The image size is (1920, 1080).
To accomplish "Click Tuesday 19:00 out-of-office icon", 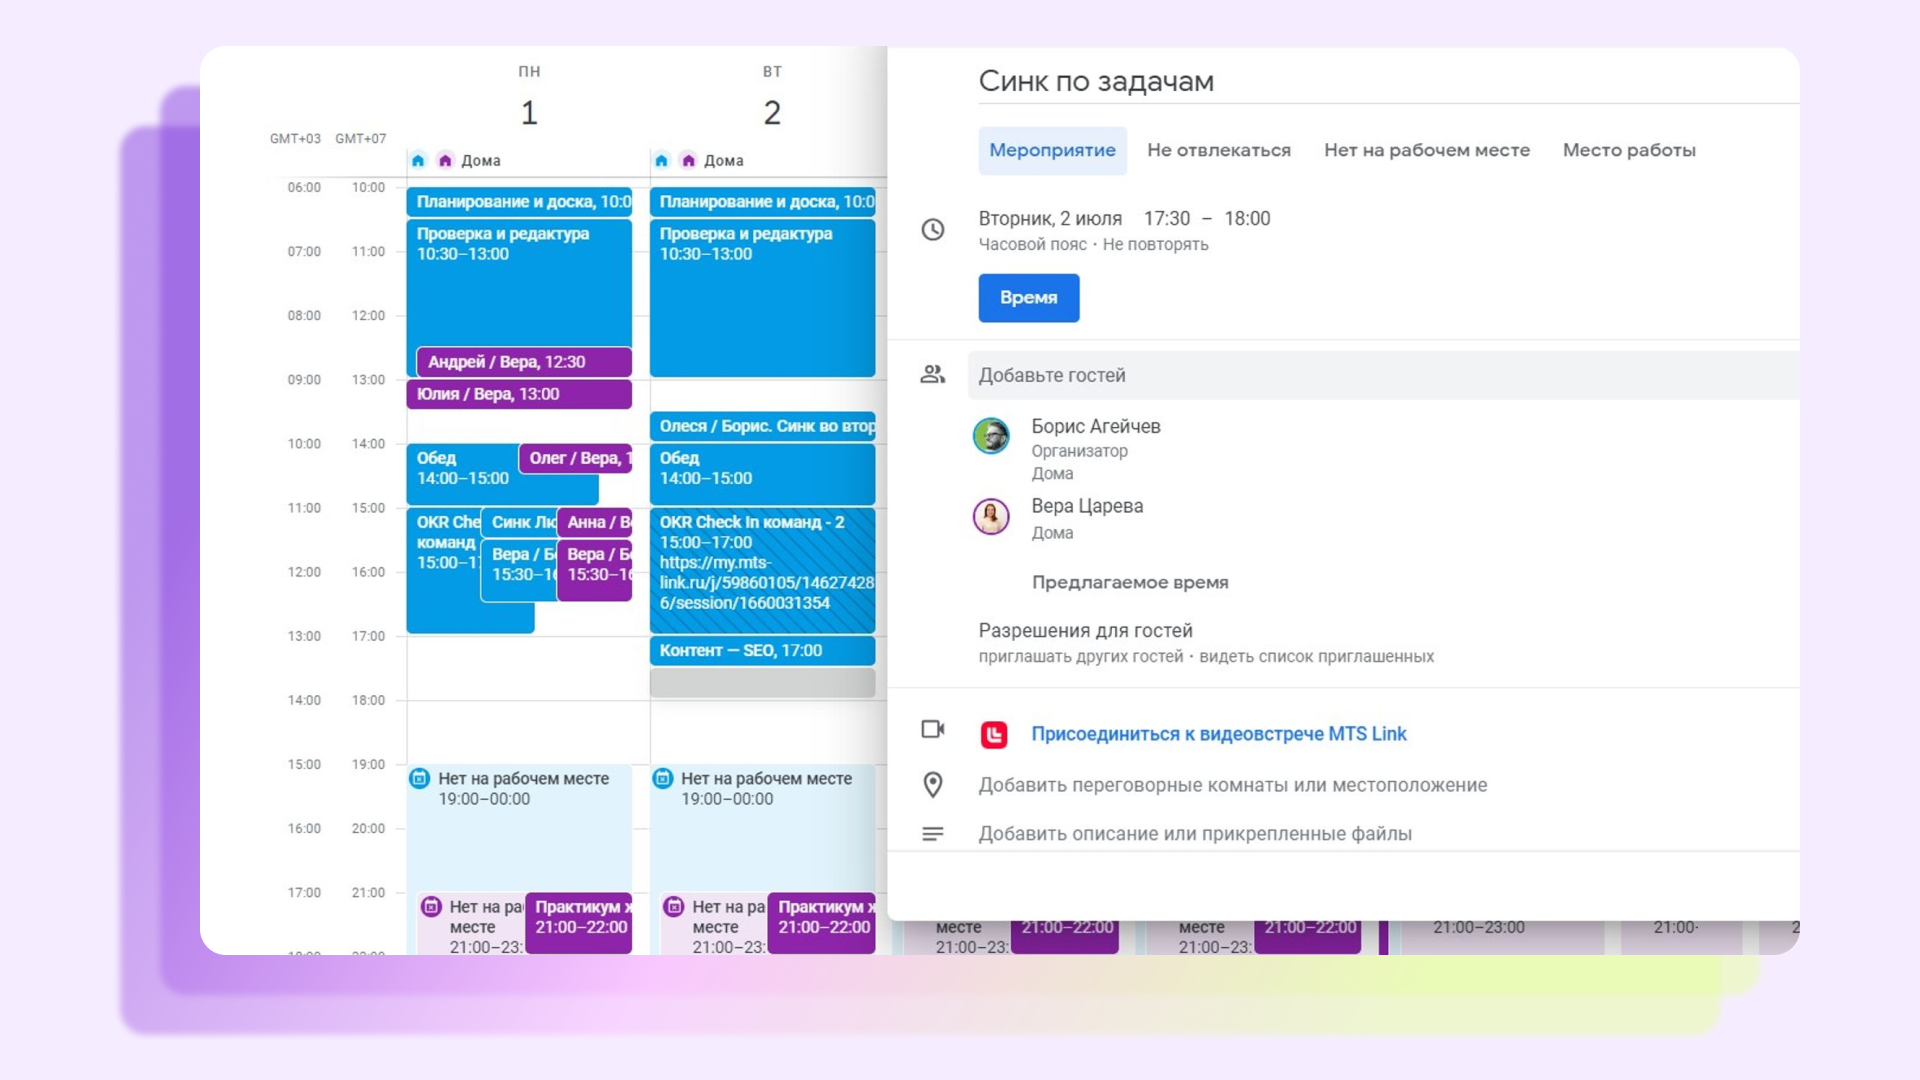I will 663,778.
